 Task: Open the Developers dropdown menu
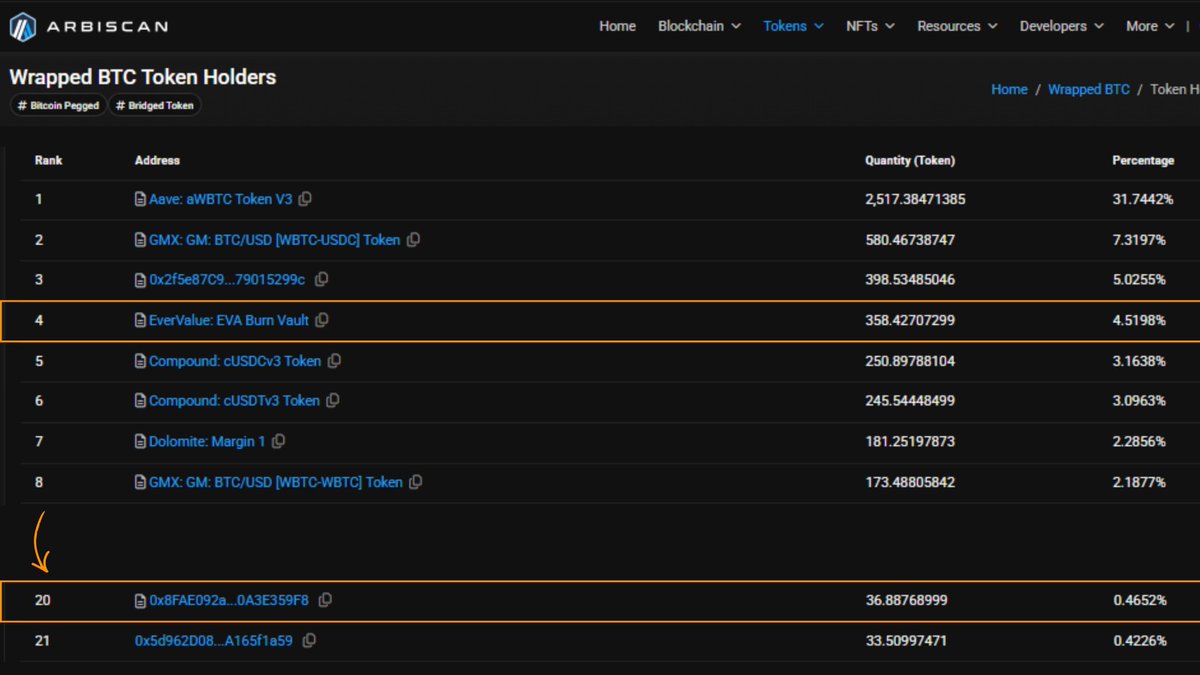1061,26
